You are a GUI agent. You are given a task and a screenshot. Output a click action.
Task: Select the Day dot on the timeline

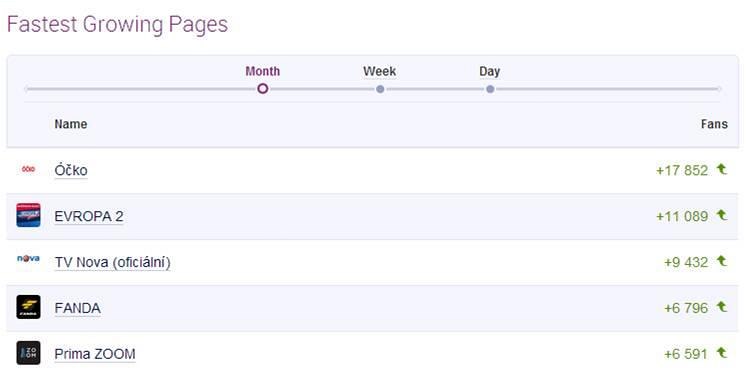pos(490,89)
